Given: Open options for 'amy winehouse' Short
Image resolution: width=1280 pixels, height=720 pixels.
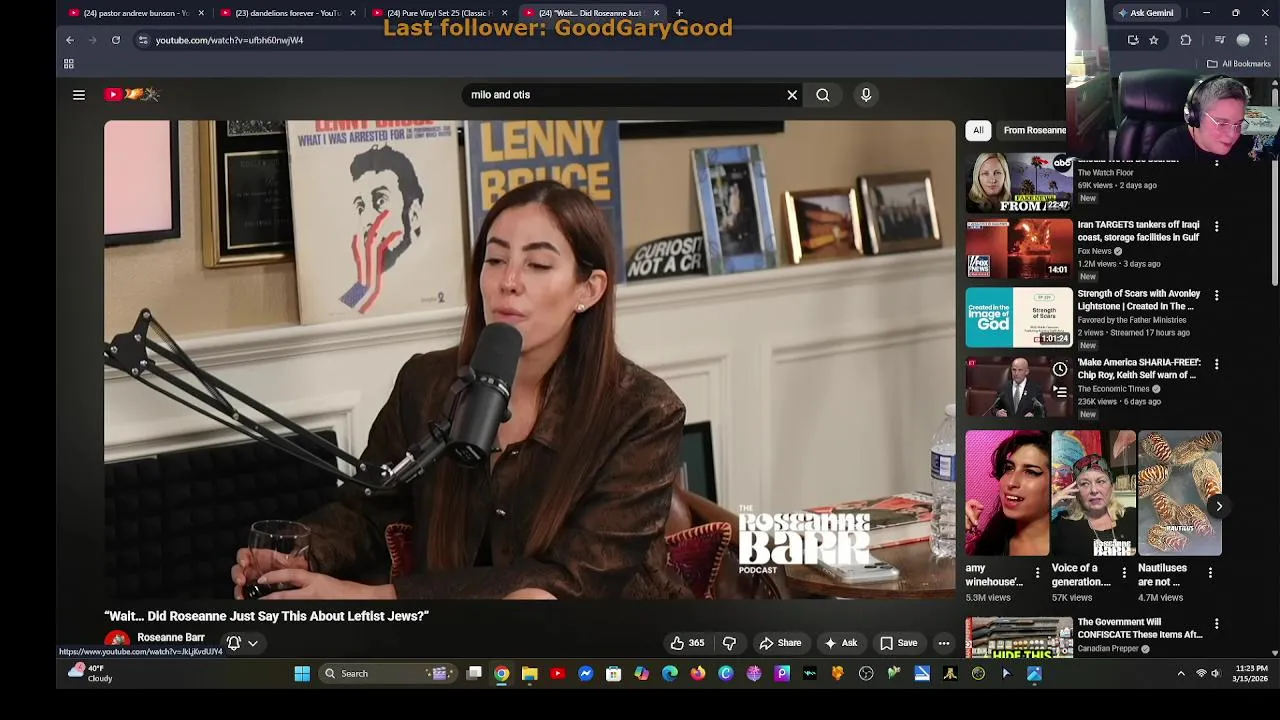Looking at the screenshot, I should [1037, 573].
